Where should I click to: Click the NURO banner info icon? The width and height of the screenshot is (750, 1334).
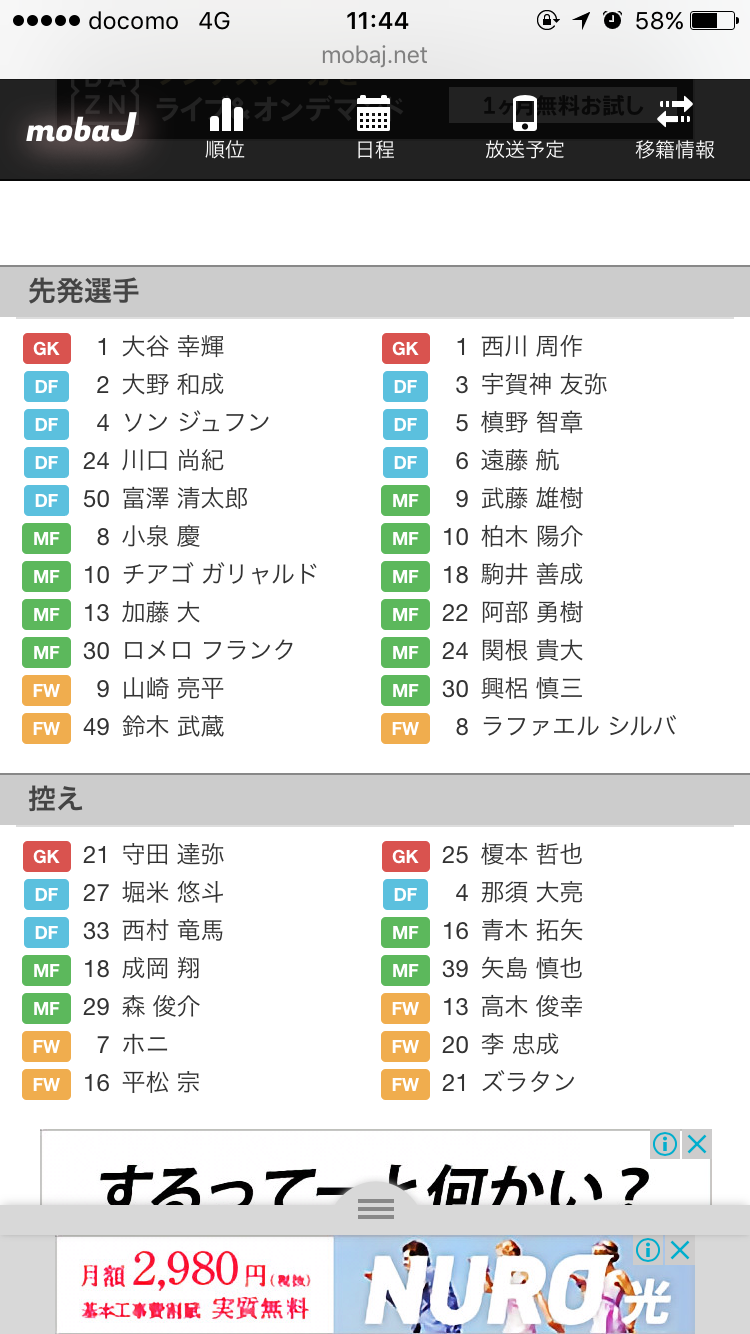648,1250
